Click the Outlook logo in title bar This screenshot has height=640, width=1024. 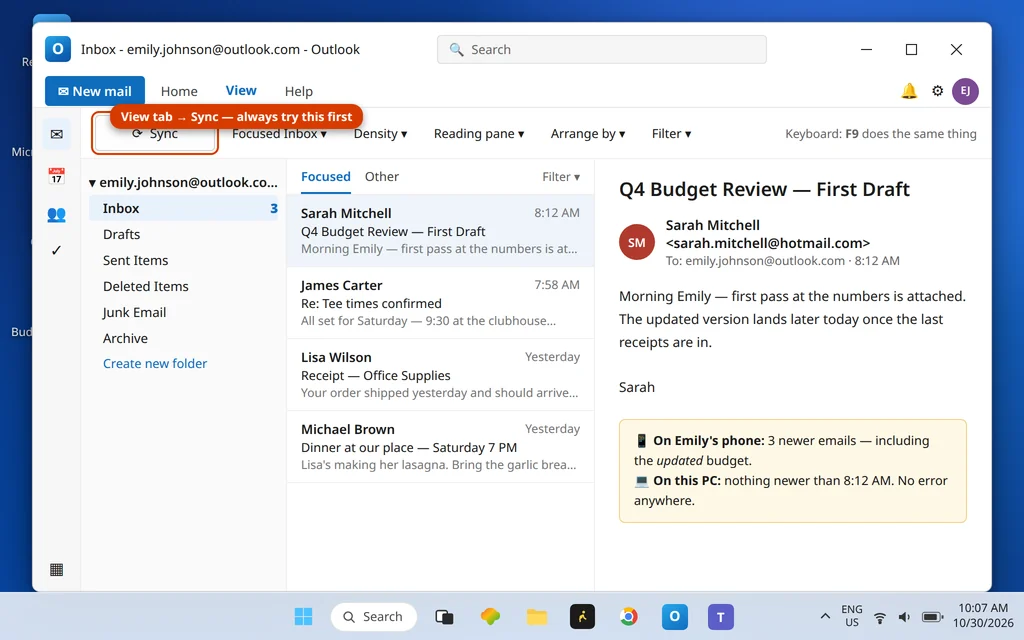(x=57, y=49)
